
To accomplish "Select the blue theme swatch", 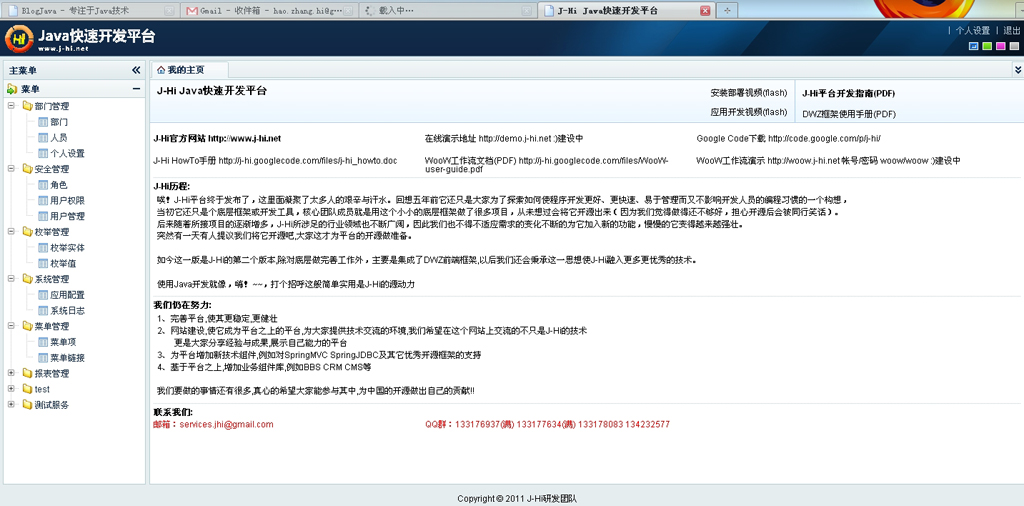I will [974, 46].
